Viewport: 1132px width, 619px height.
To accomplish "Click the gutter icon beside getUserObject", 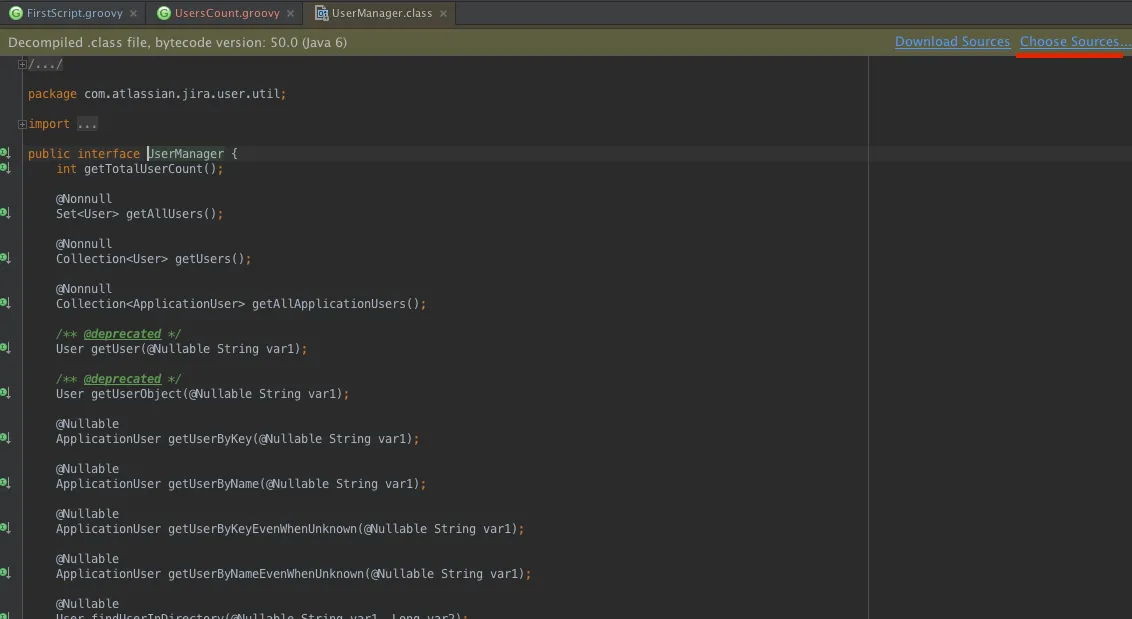I will click(5, 392).
